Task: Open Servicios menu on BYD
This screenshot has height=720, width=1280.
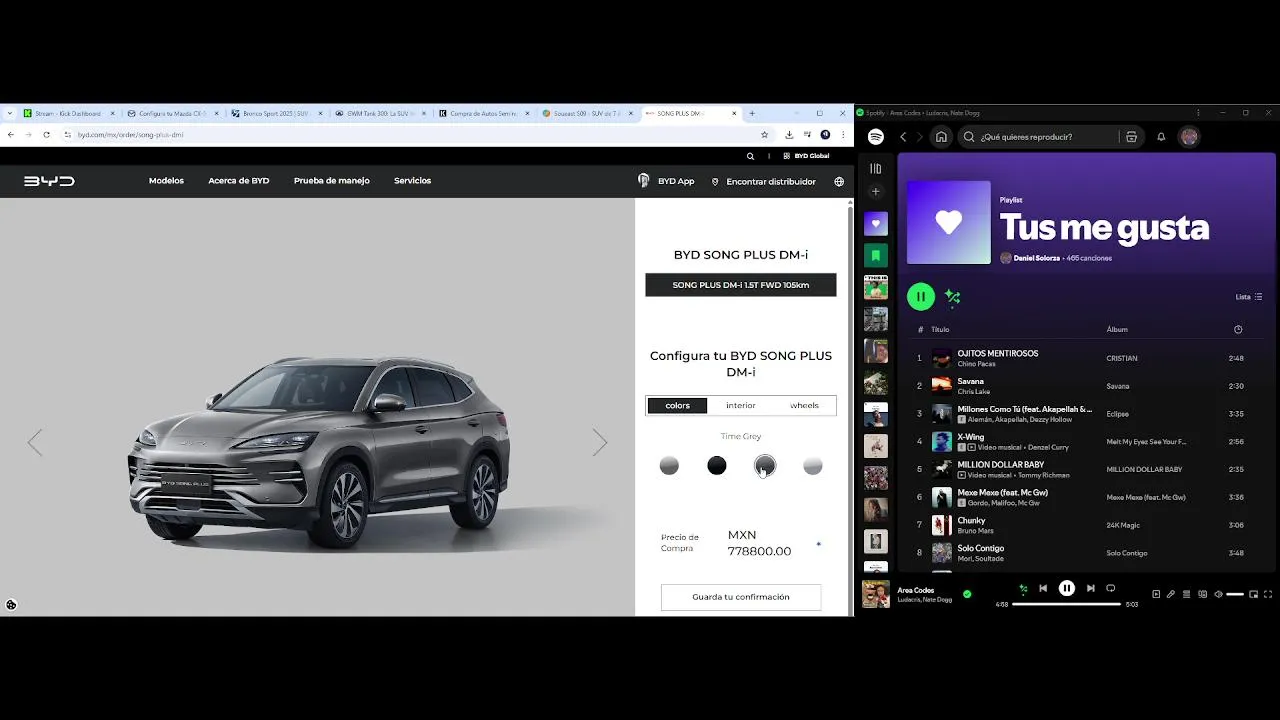Action: [412, 181]
